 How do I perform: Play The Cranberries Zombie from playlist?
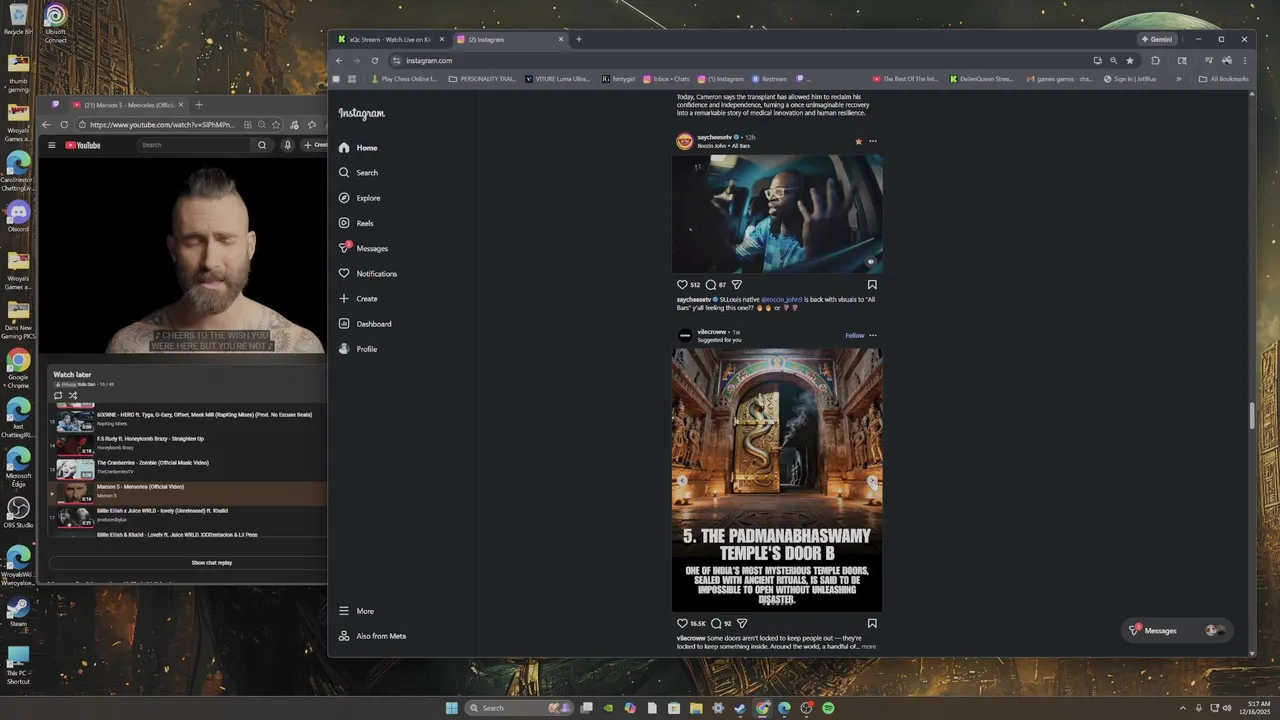pos(188,468)
